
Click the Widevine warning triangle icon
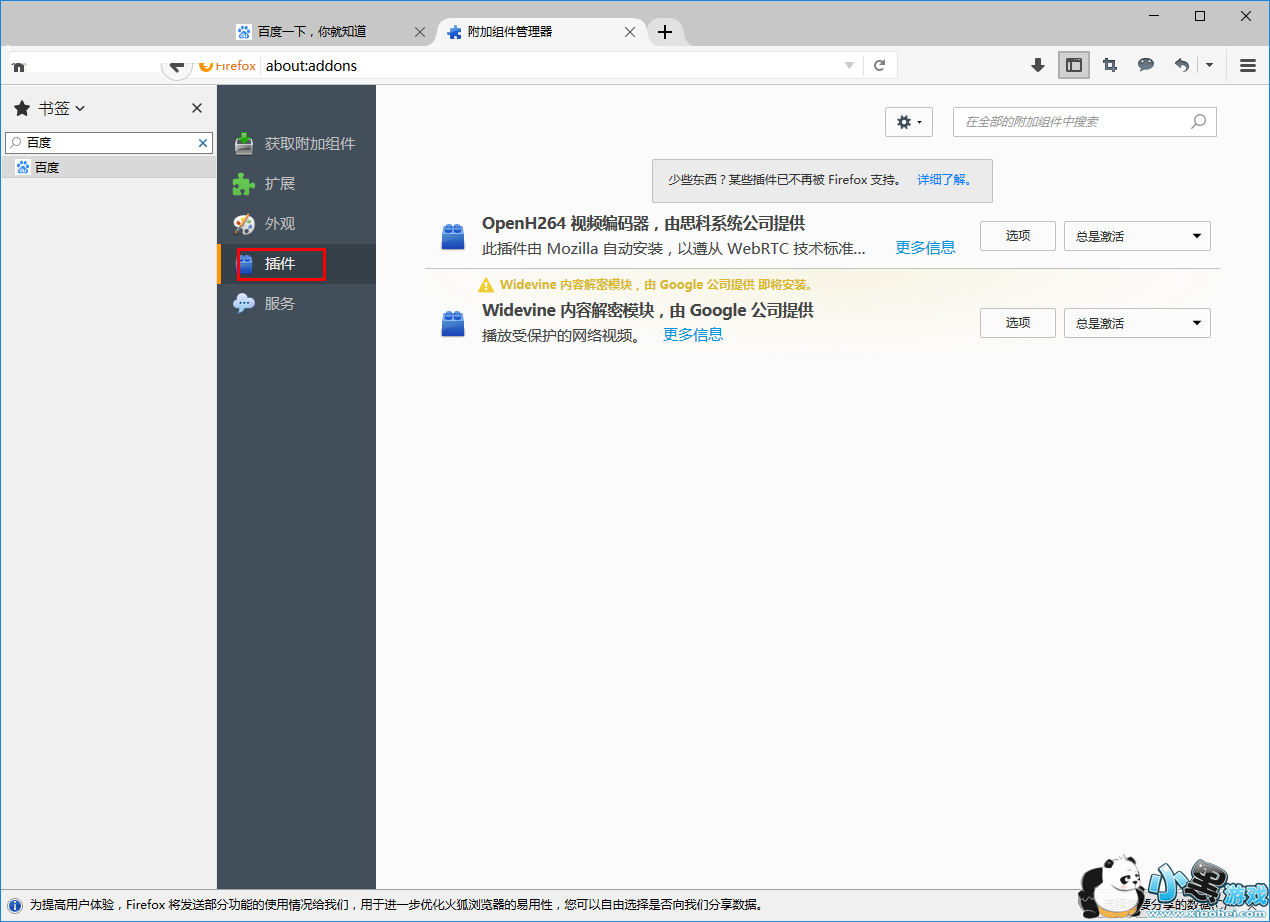(486, 285)
